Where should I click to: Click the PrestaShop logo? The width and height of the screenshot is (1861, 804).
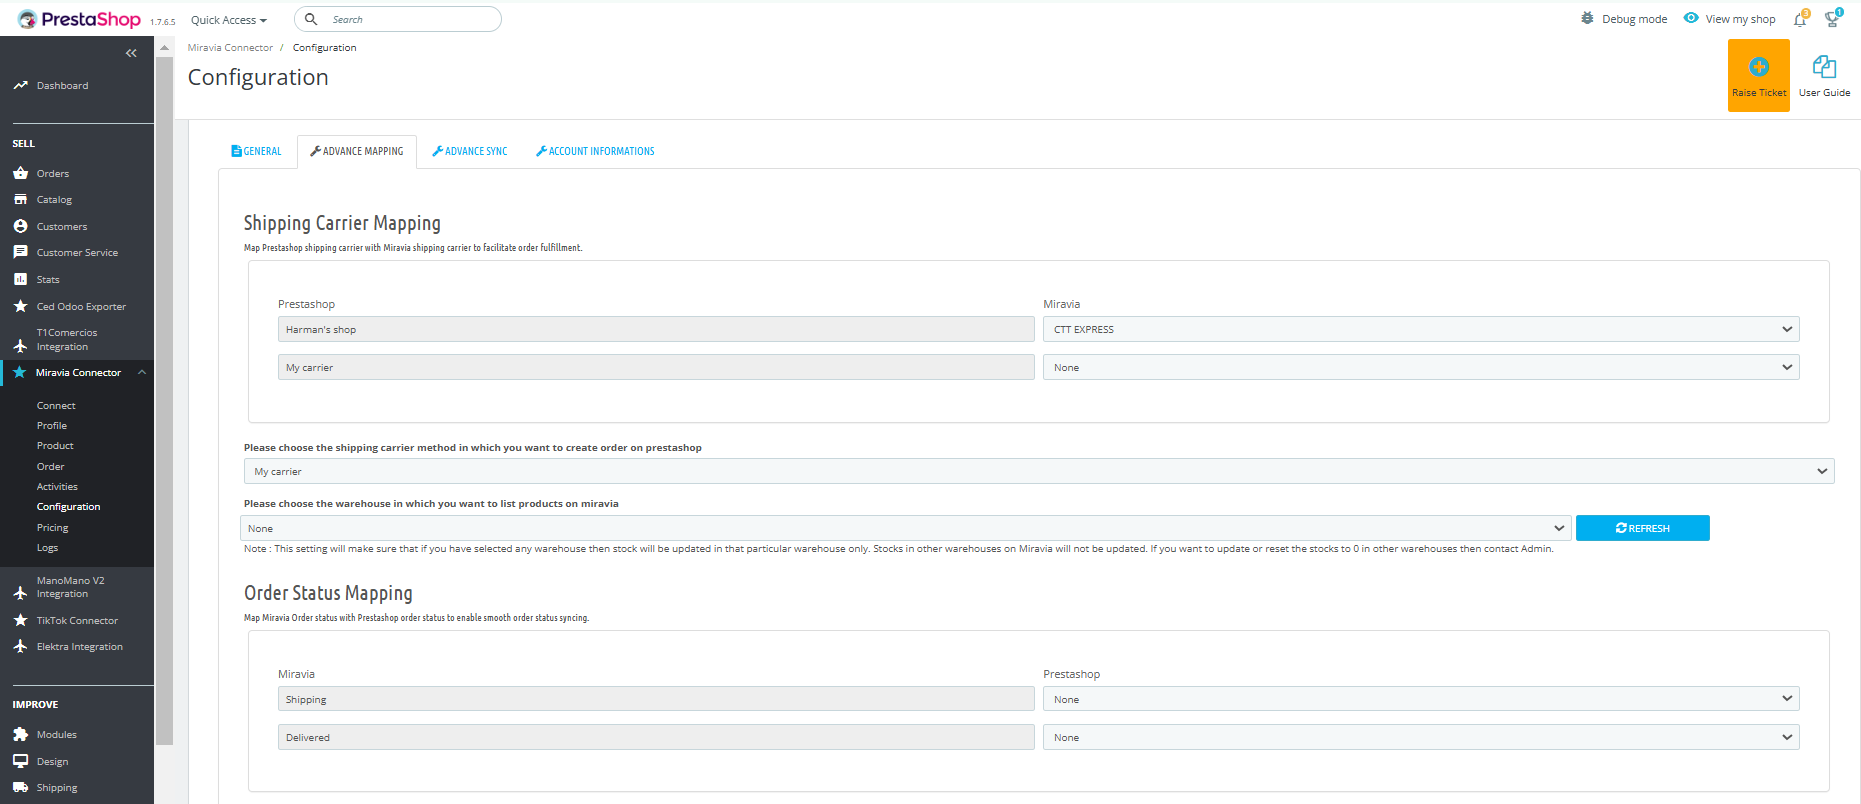point(78,19)
